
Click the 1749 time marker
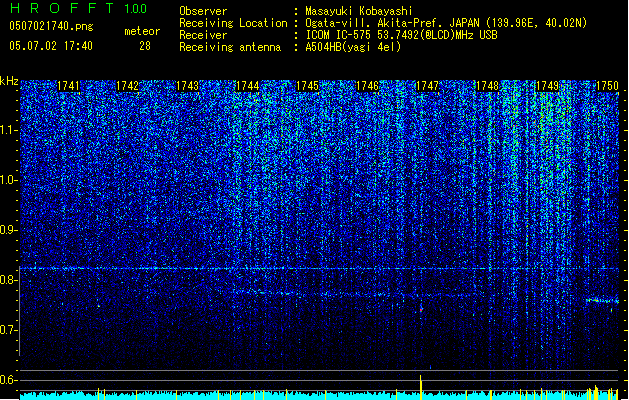click(x=547, y=86)
